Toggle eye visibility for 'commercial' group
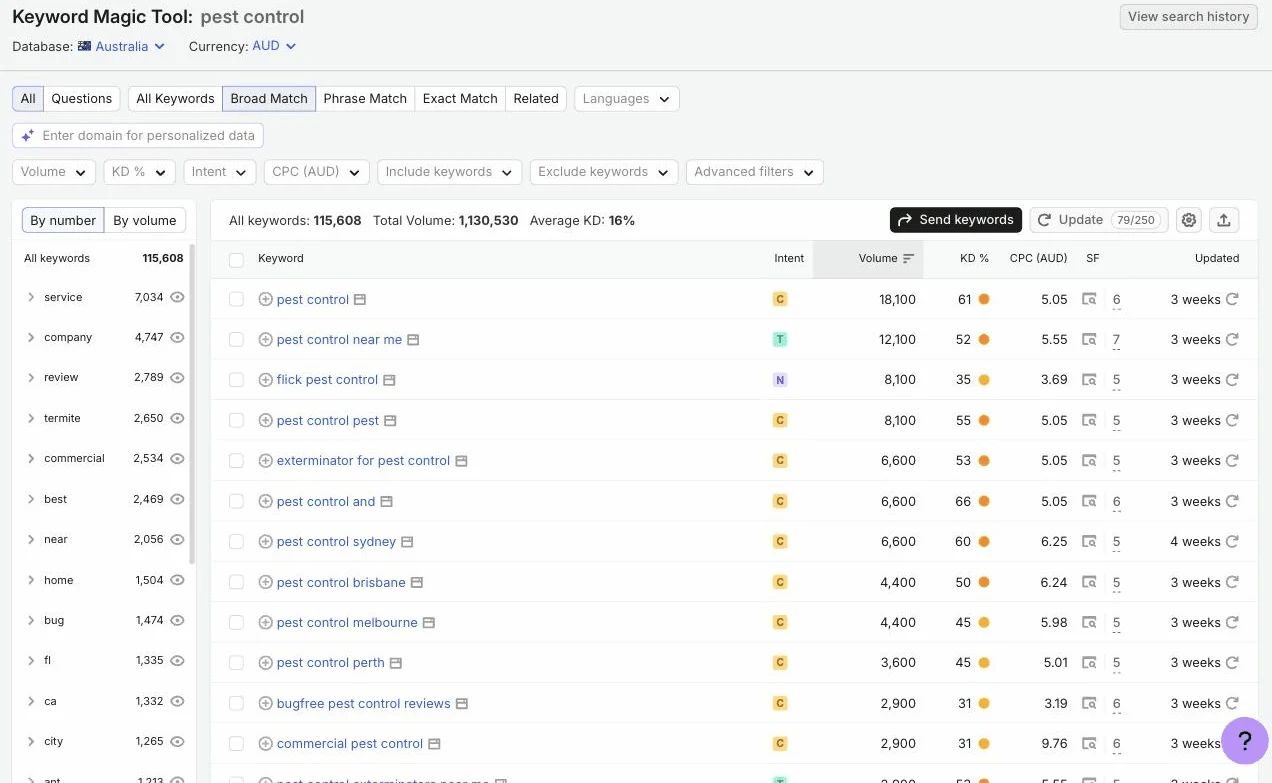1272x783 pixels. (177, 458)
